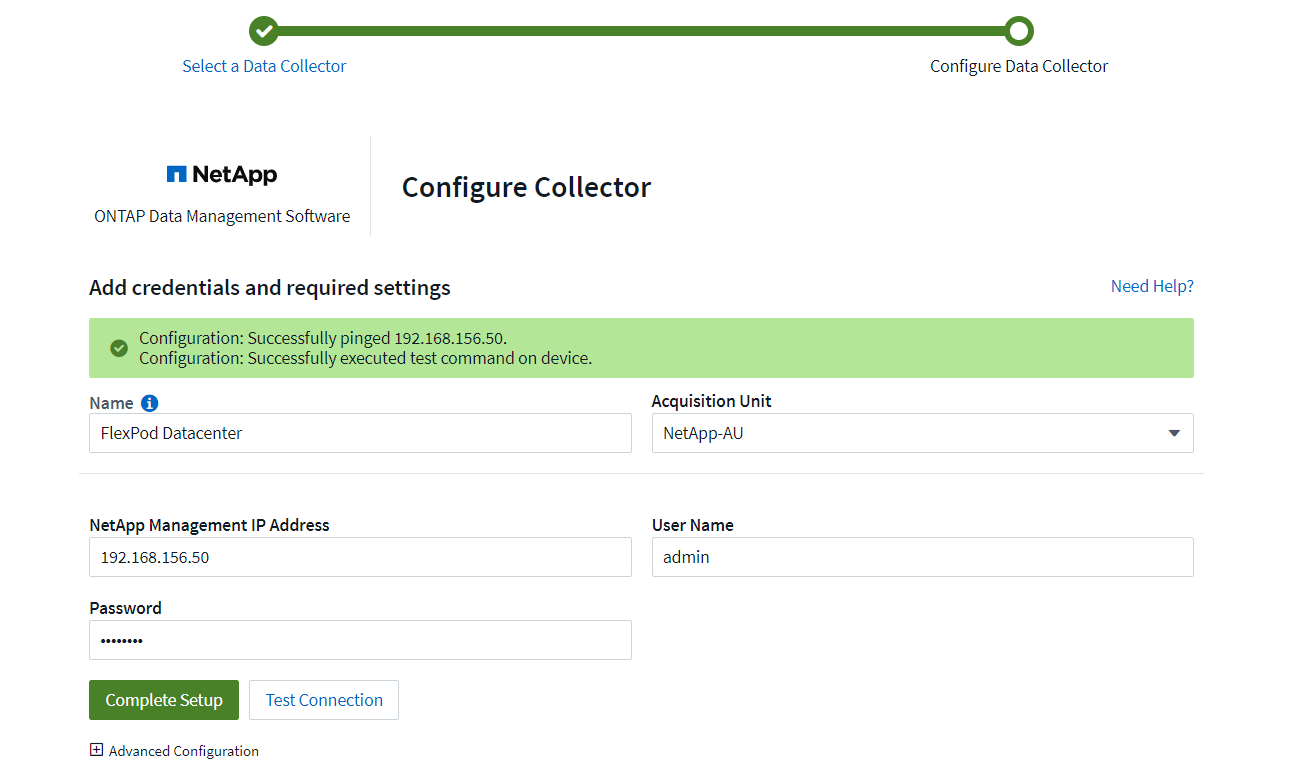Click the info icon beside Name

pyautogui.click(x=150, y=403)
